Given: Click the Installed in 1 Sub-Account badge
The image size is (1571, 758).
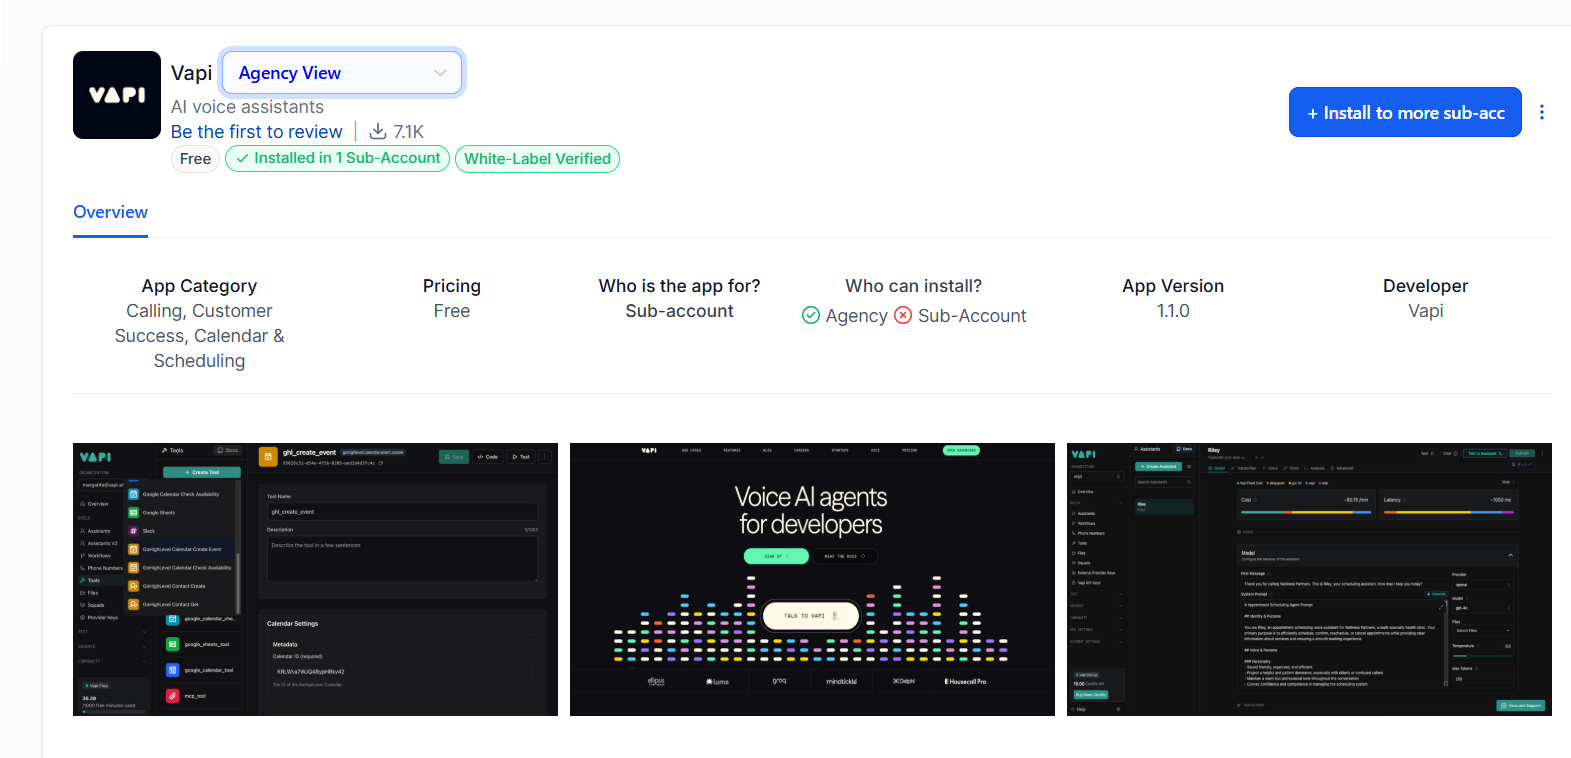Looking at the screenshot, I should pos(337,158).
